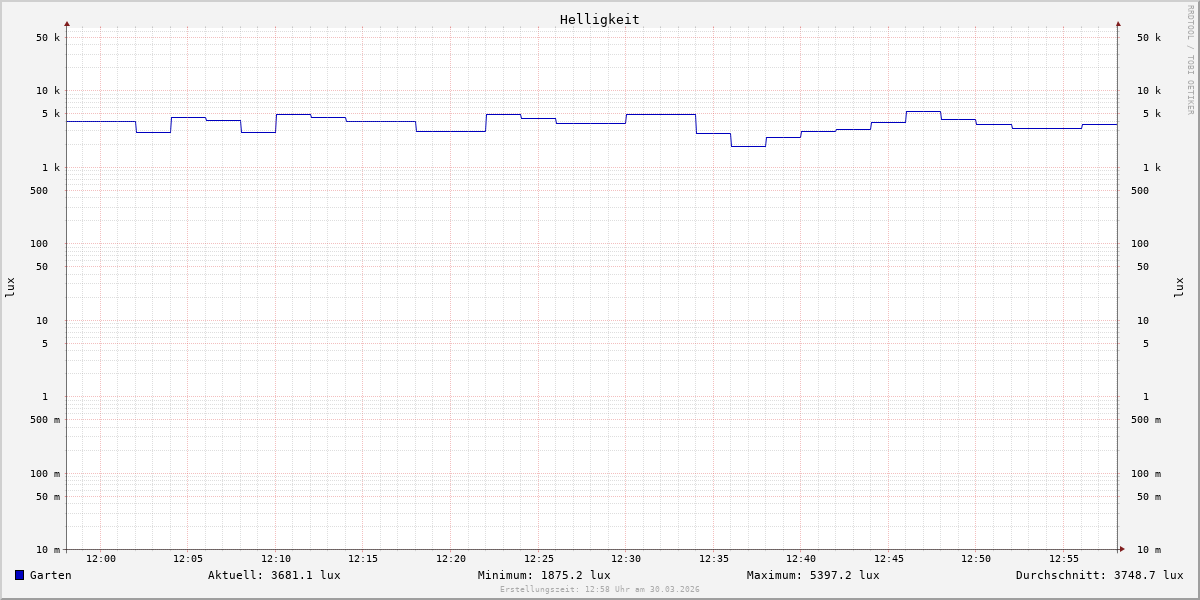Select the Garten legend label

coord(50,575)
